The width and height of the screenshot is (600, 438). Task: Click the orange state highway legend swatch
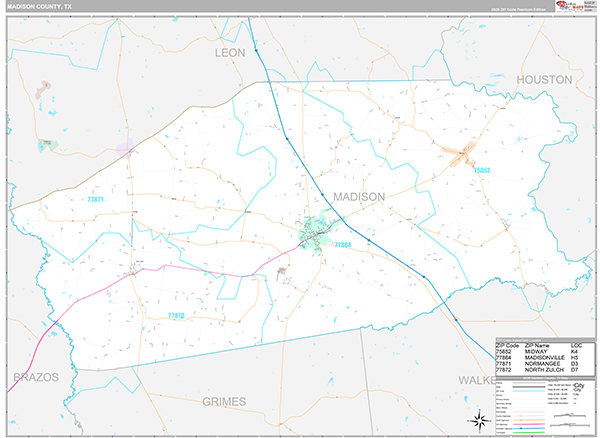point(529,420)
